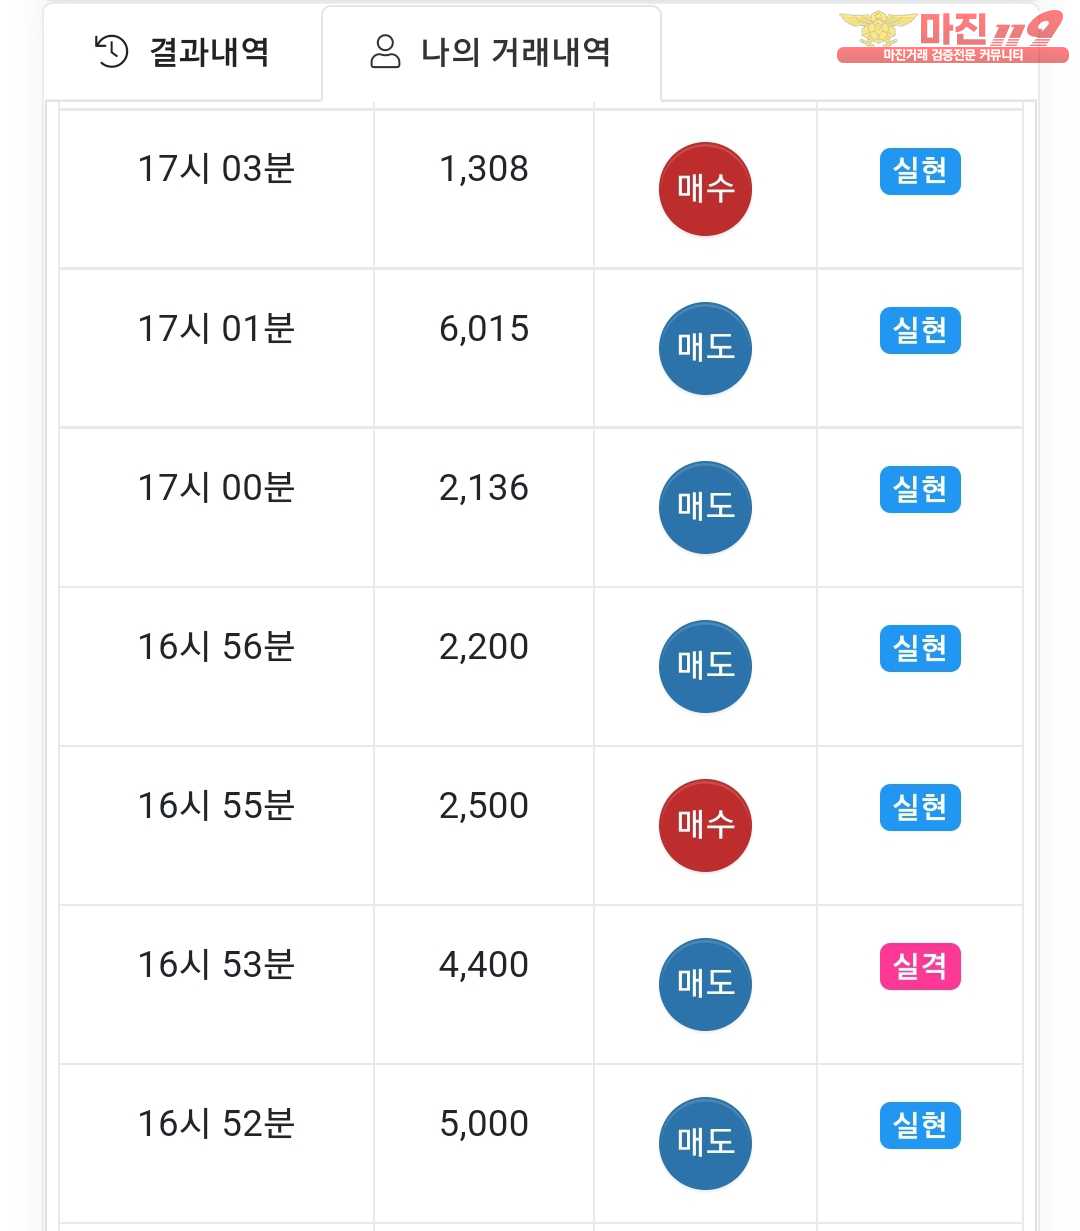
Task: Switch to 나의 거래내역 tab
Action: pos(491,52)
